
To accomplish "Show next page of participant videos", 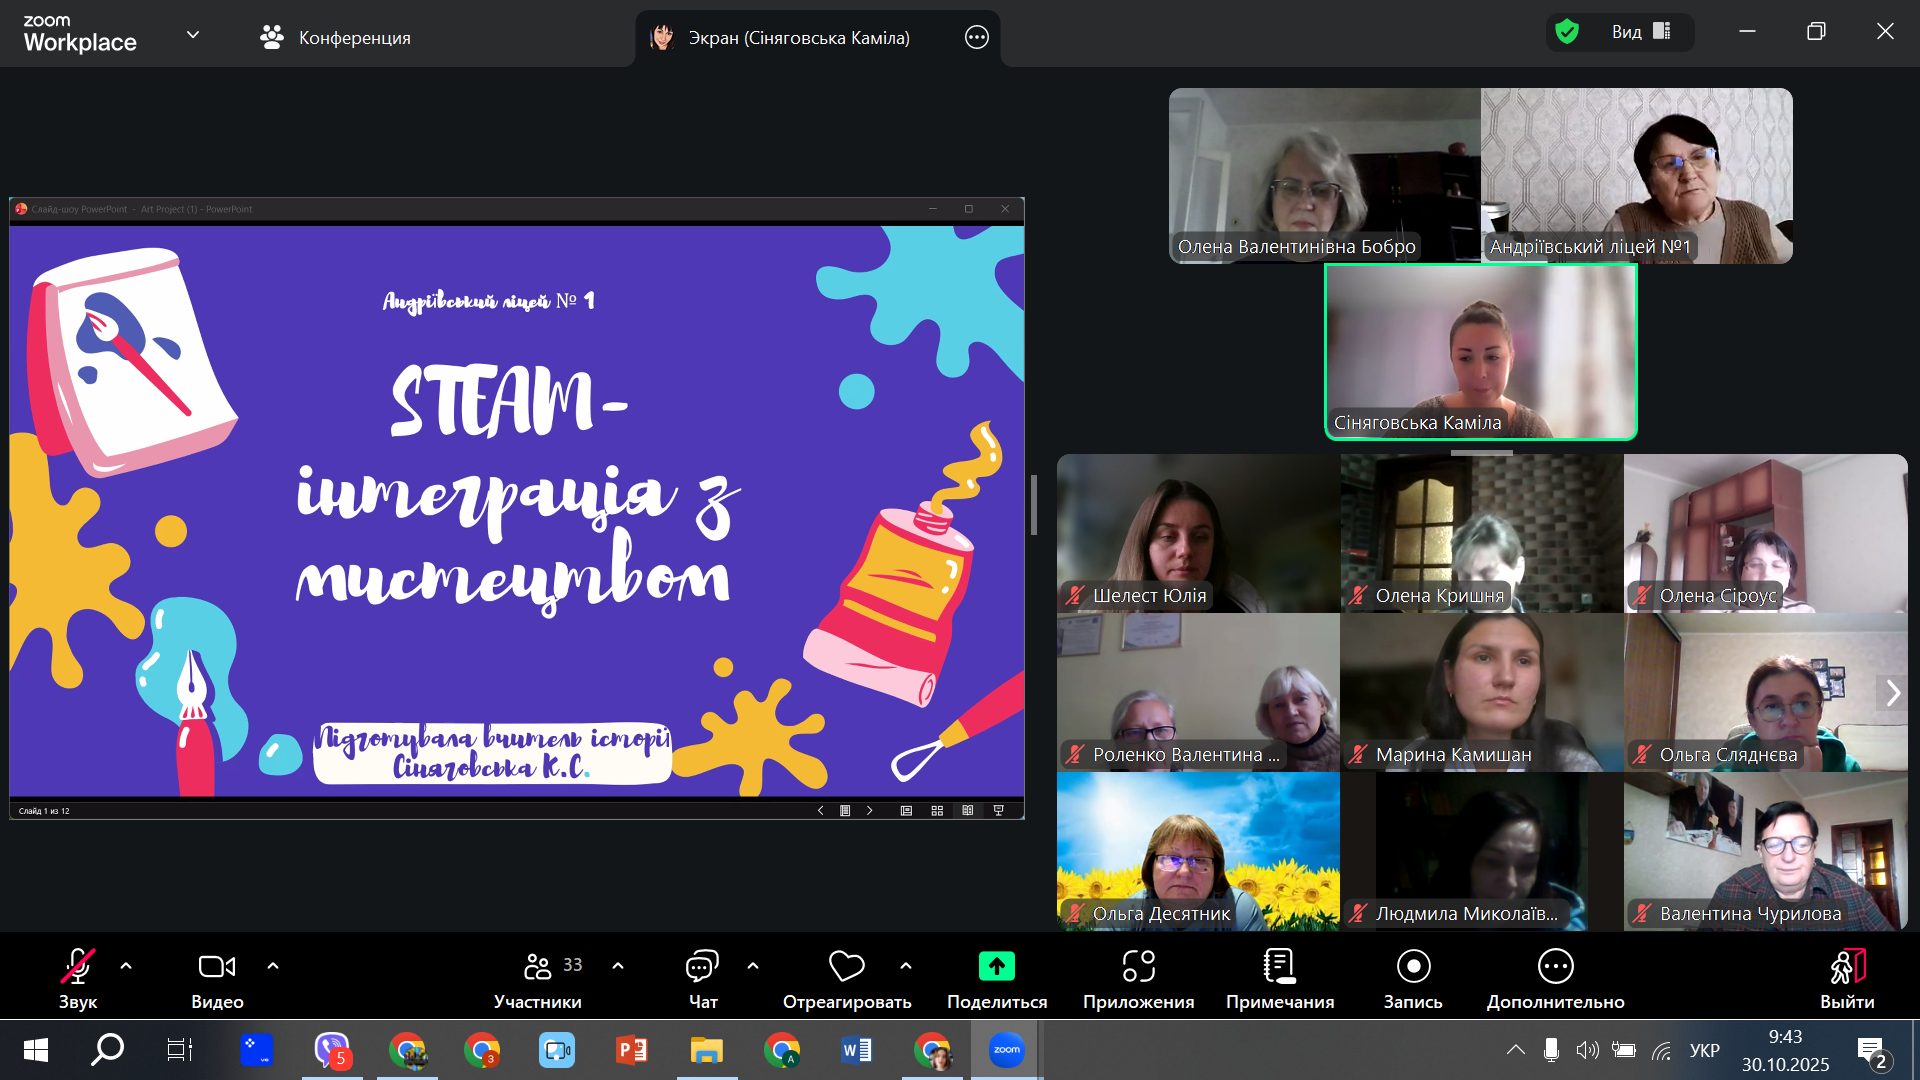I will (x=1892, y=693).
